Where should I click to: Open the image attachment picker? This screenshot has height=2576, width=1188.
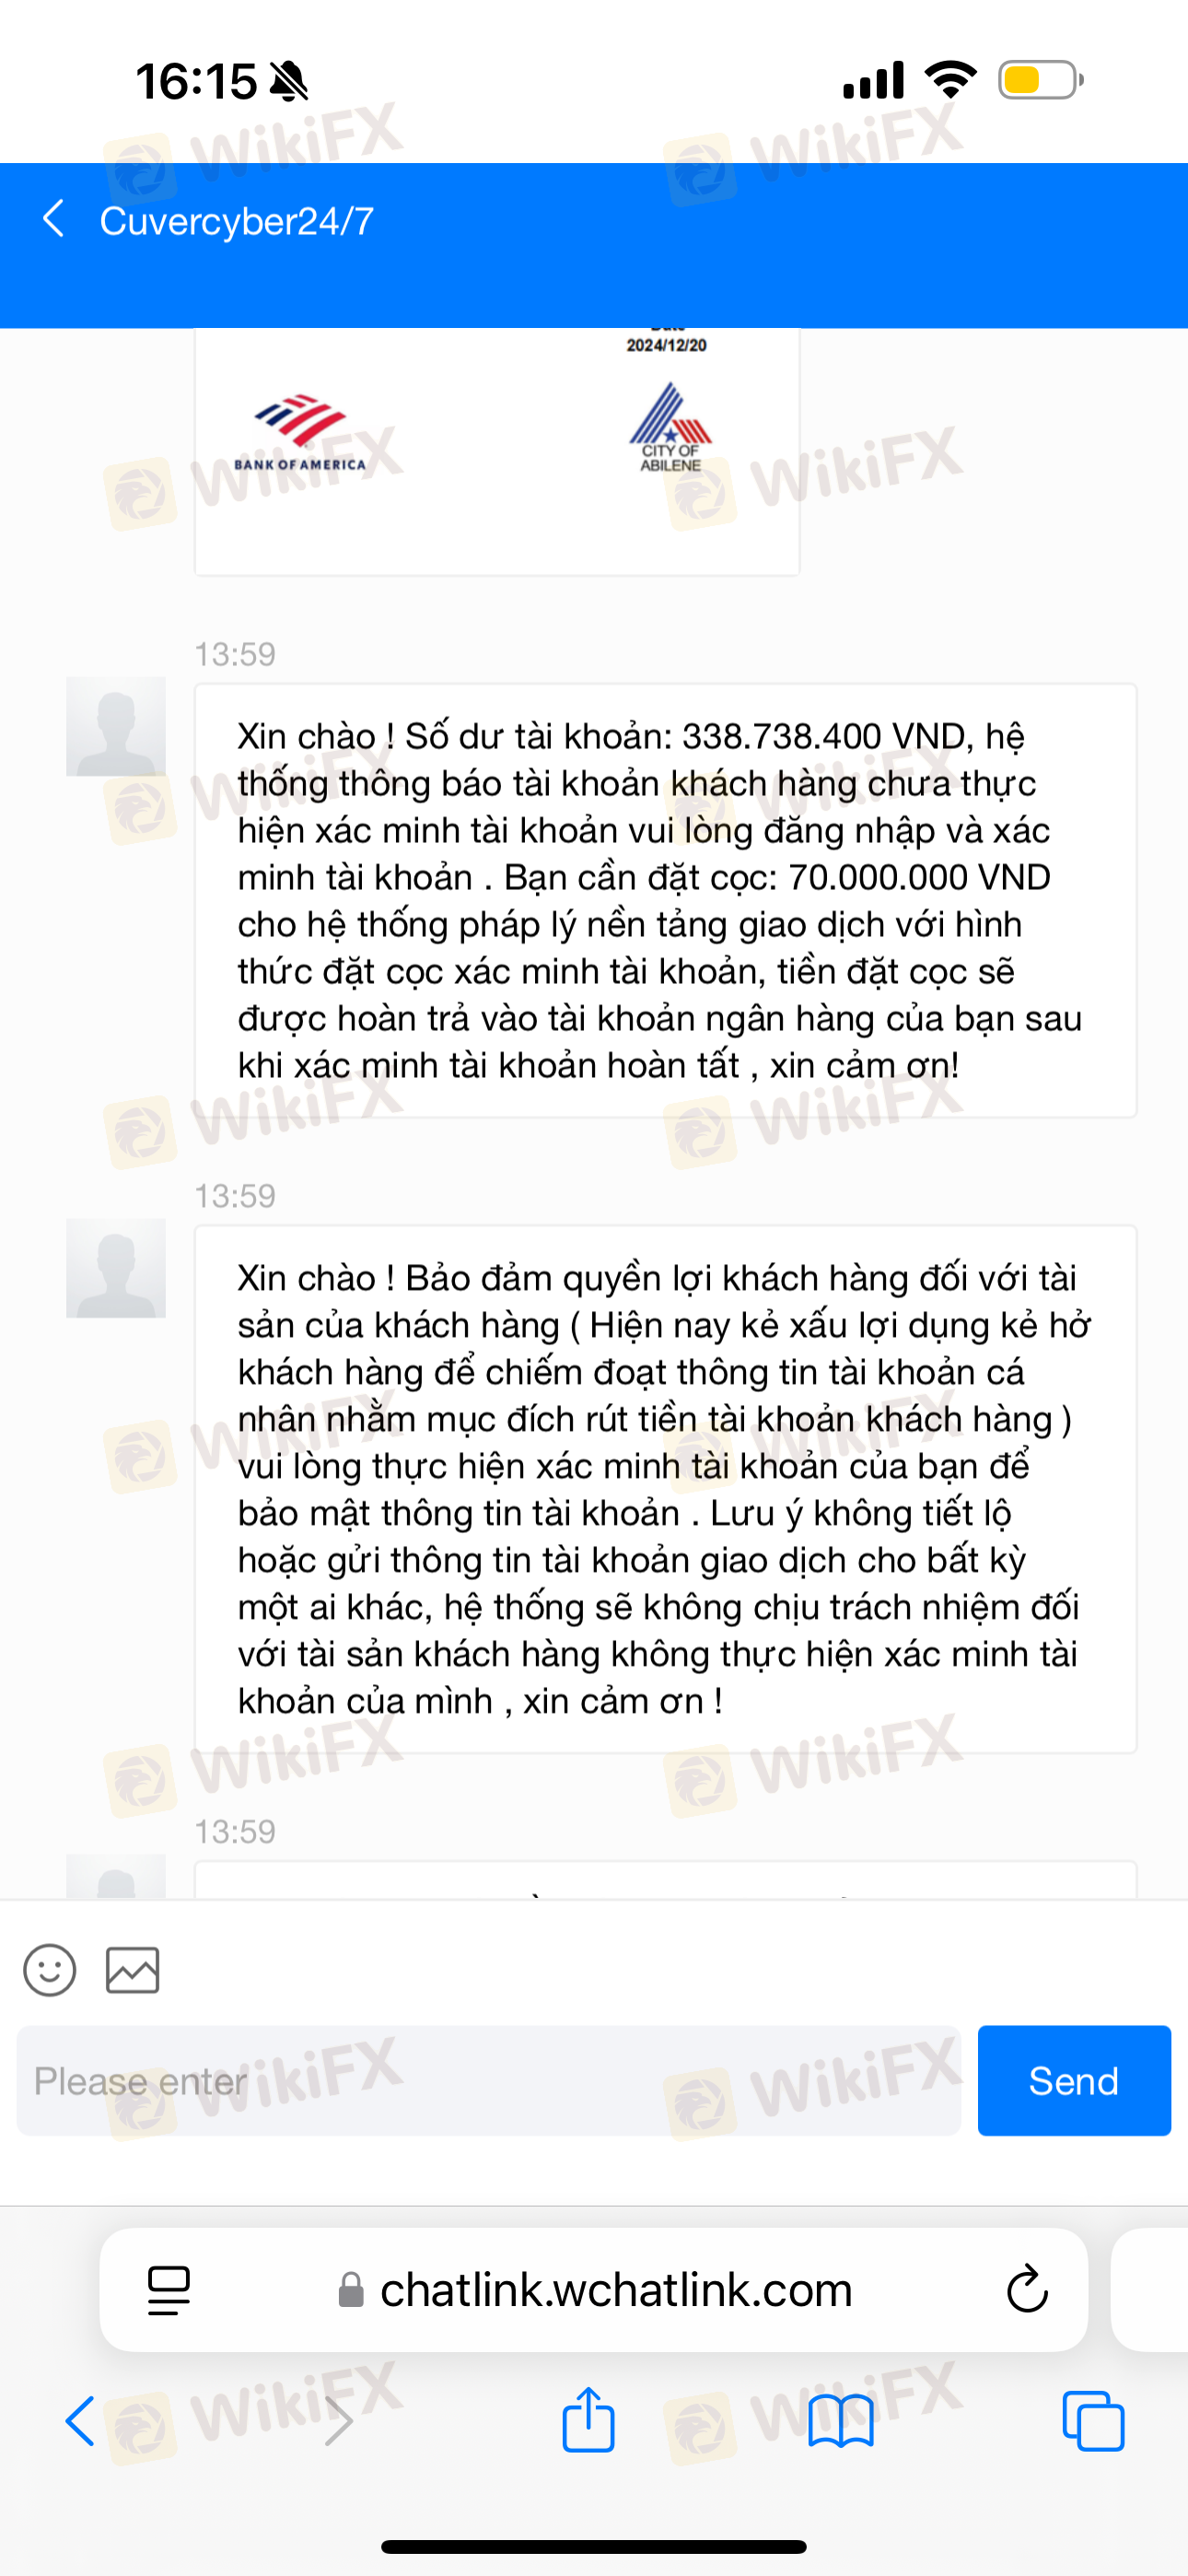133,1971
